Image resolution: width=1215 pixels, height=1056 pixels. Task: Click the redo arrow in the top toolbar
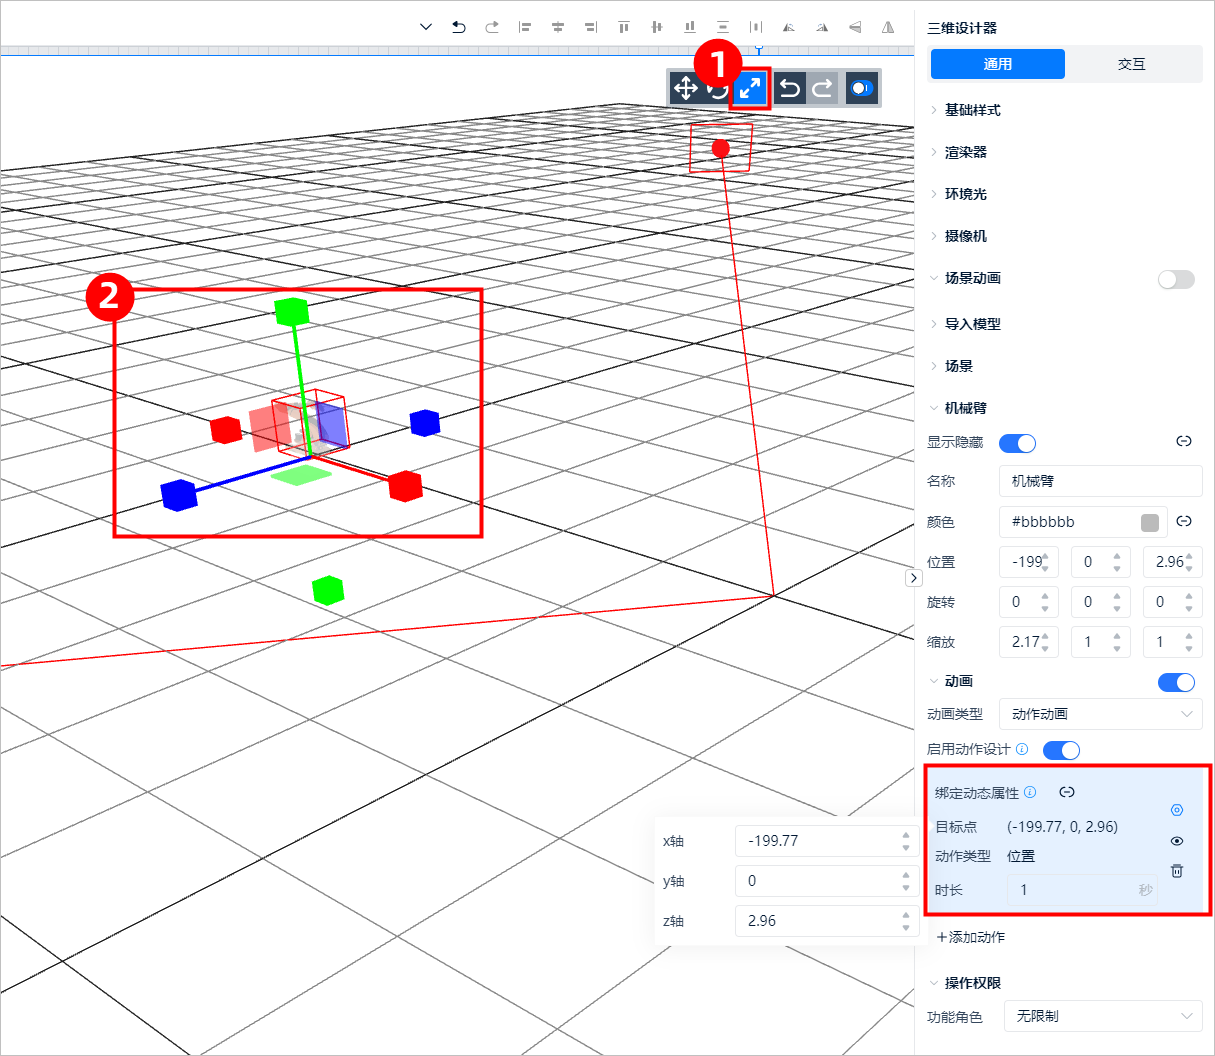pyautogui.click(x=492, y=27)
